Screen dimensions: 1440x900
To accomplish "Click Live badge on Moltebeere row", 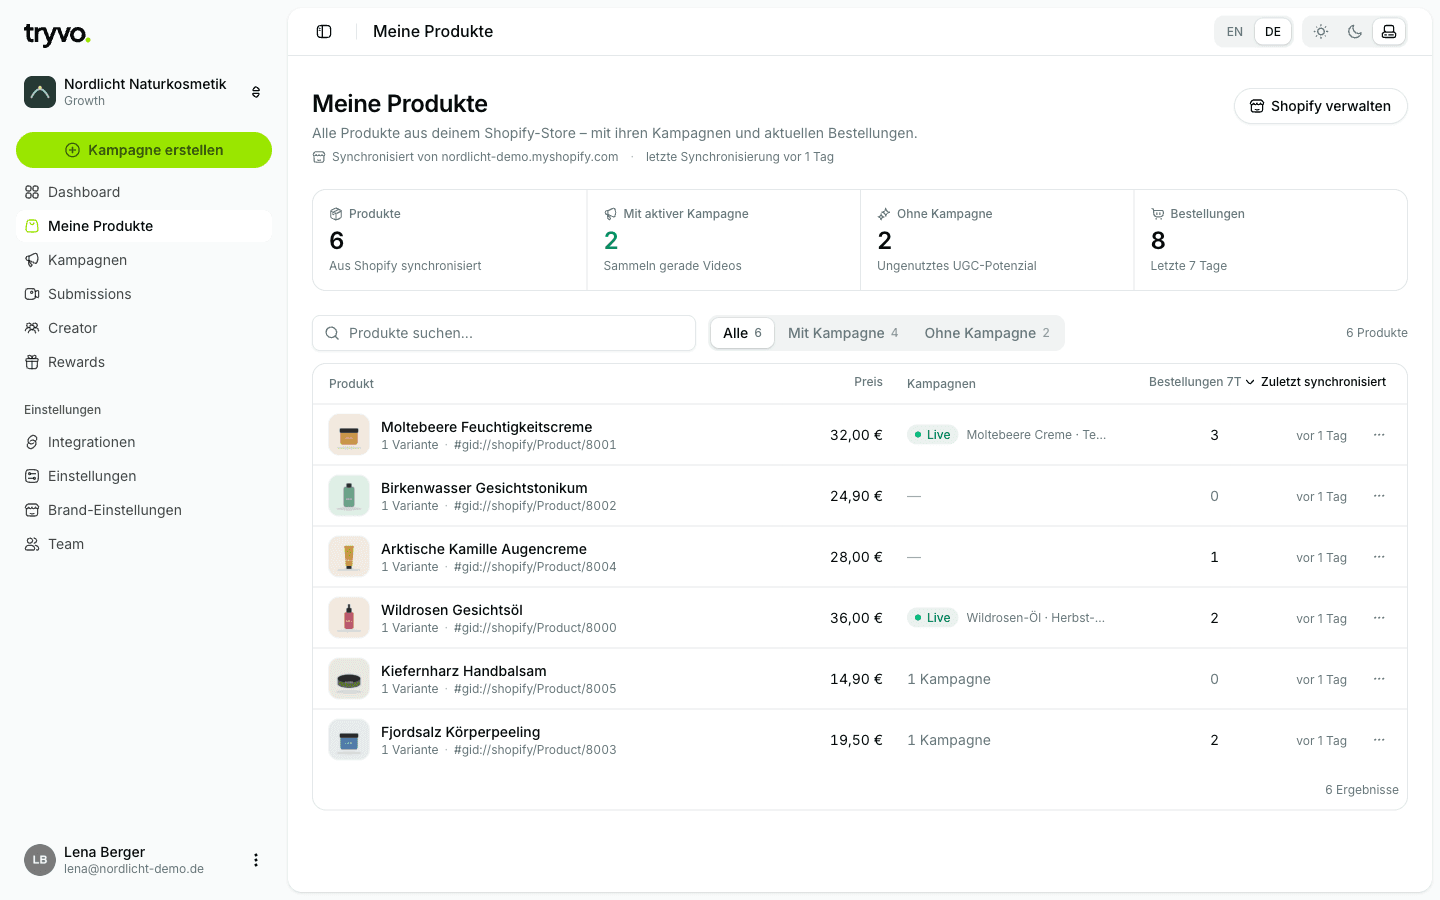I will (x=932, y=435).
